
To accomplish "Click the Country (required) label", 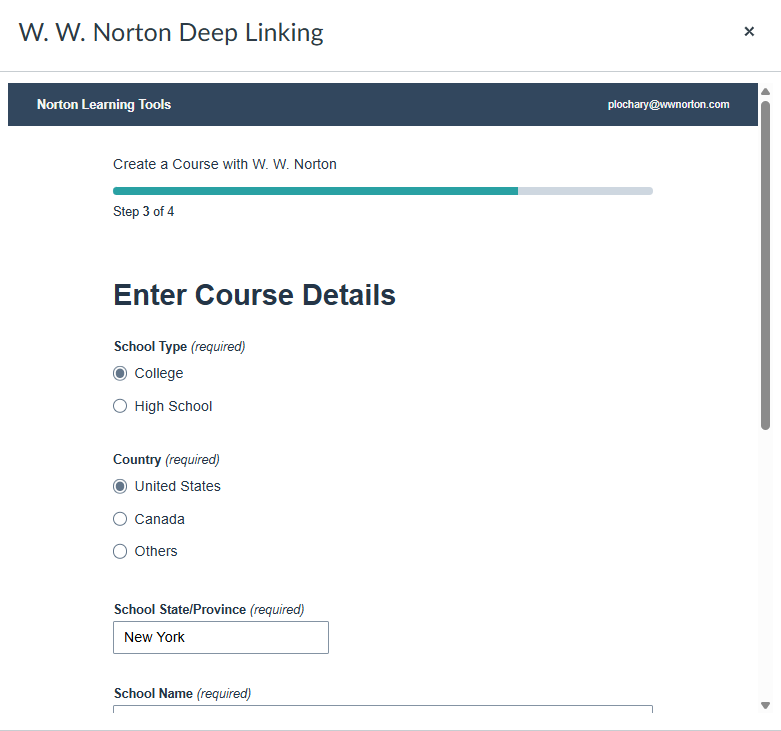I will pyautogui.click(x=166, y=460).
